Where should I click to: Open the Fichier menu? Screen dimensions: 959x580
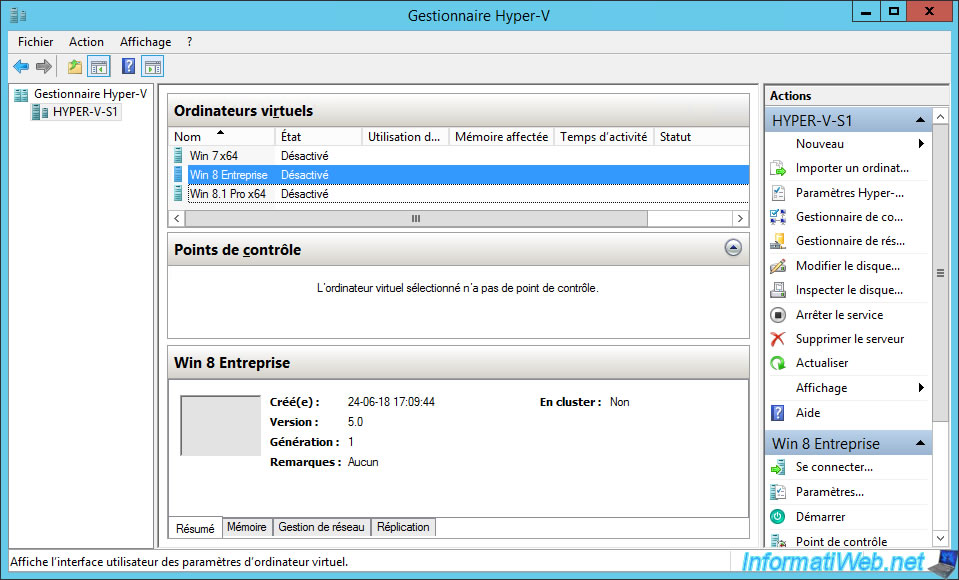(35, 42)
